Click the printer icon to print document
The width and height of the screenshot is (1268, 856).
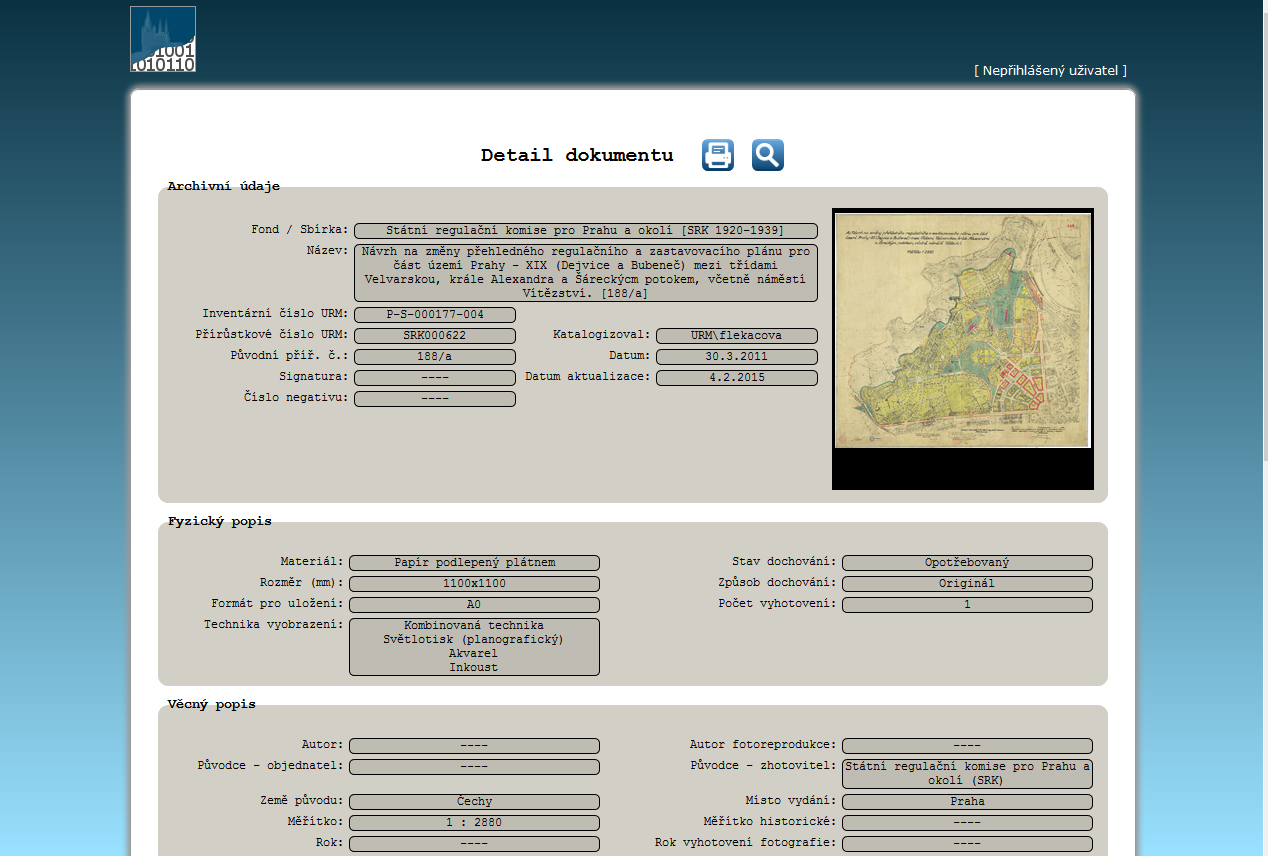point(717,155)
